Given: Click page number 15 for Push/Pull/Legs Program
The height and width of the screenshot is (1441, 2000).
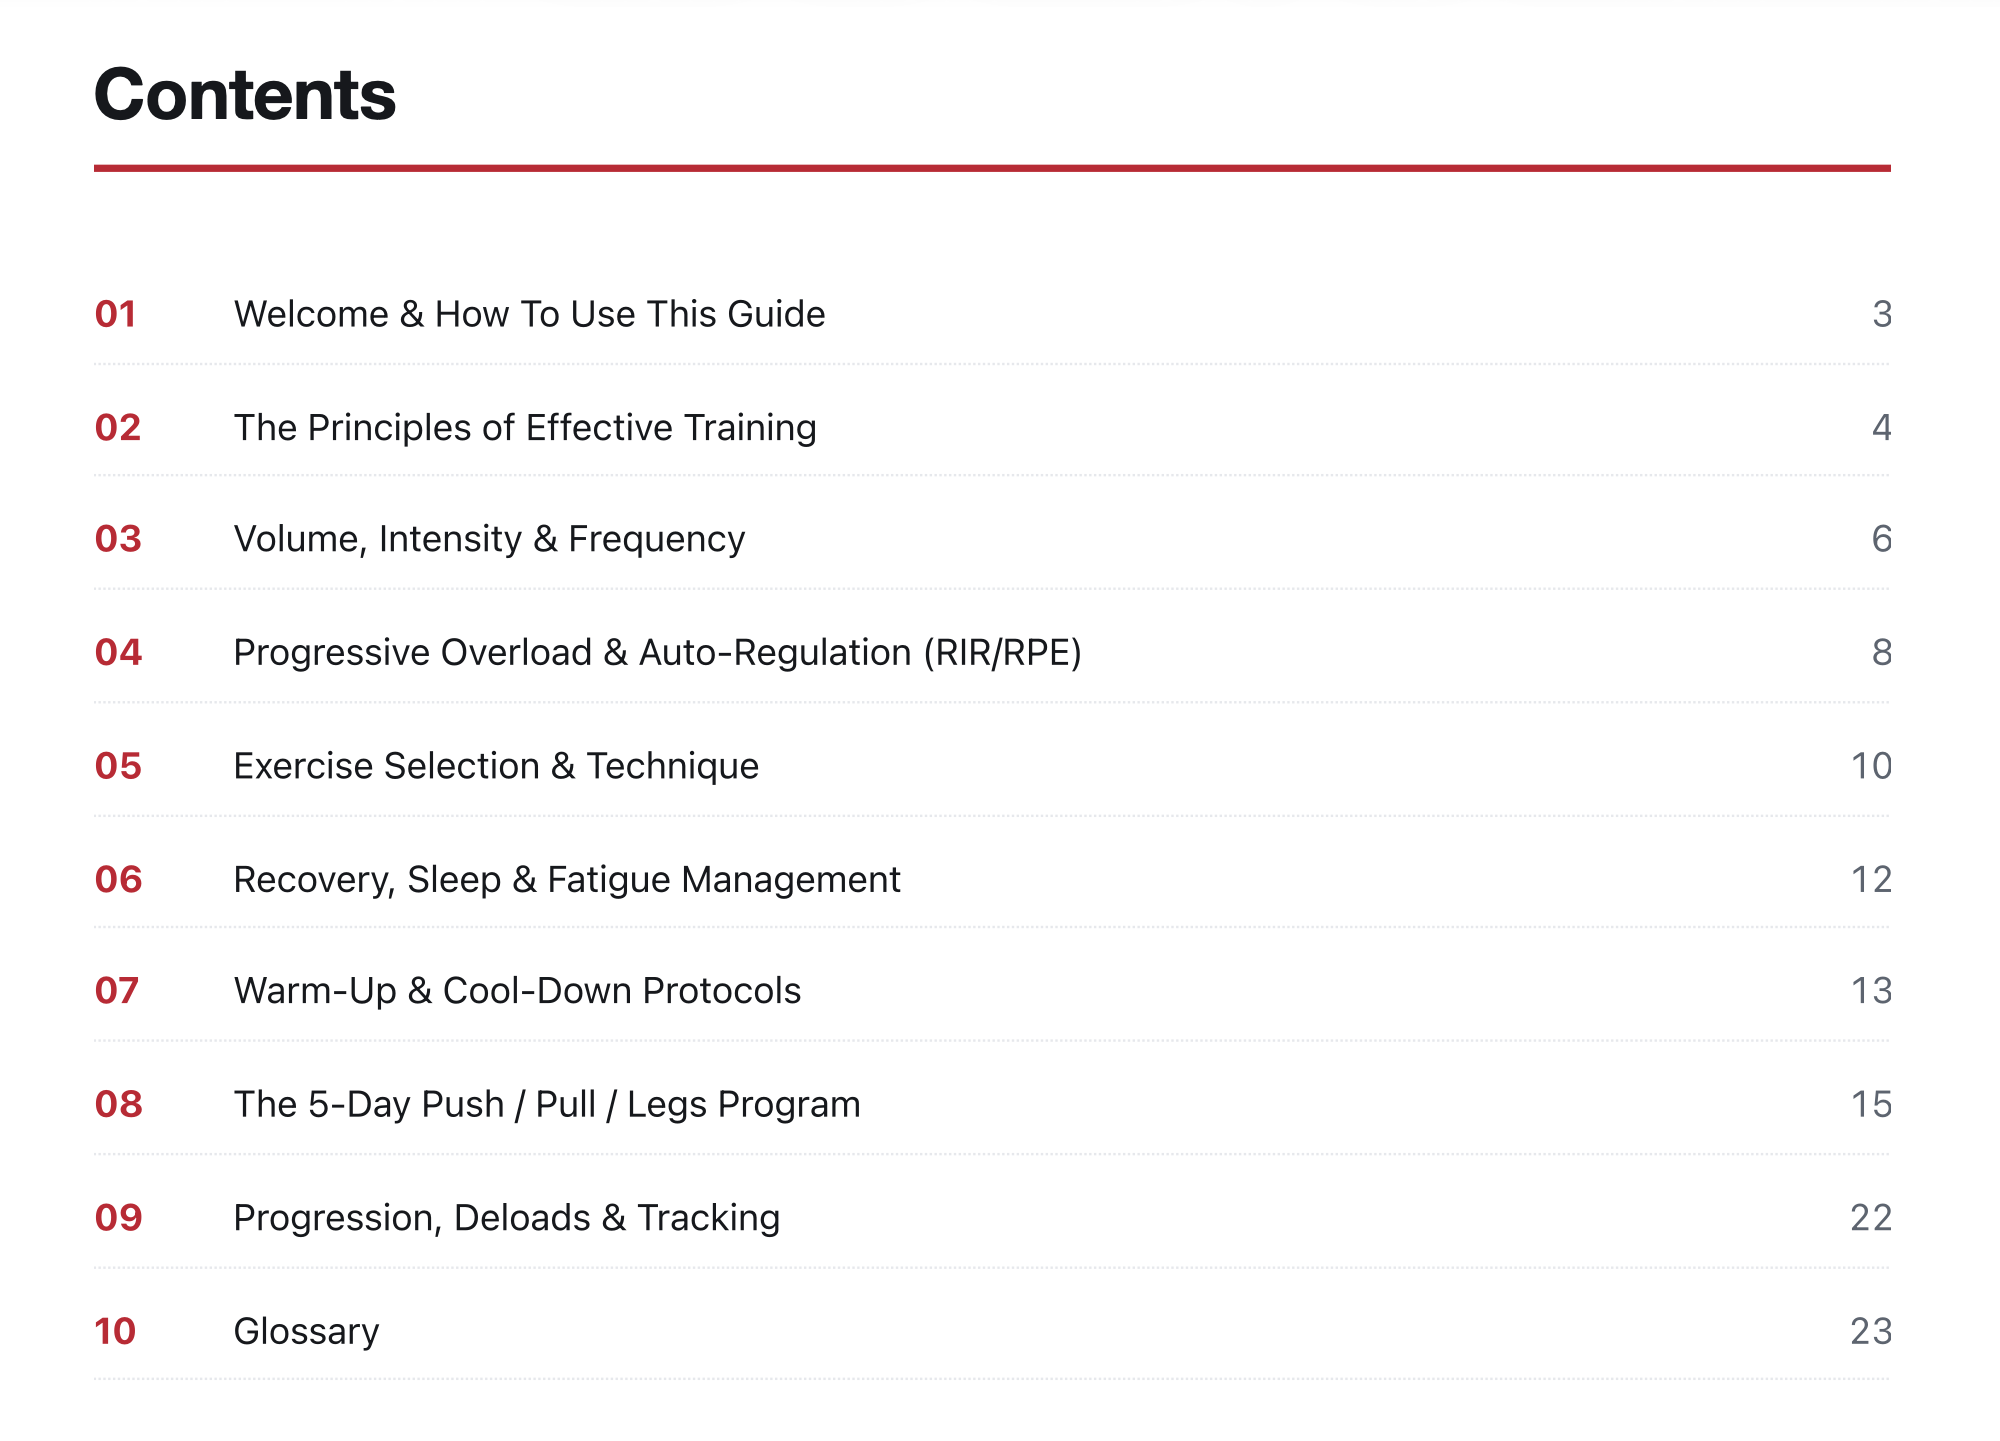Looking at the screenshot, I should tap(1871, 1104).
